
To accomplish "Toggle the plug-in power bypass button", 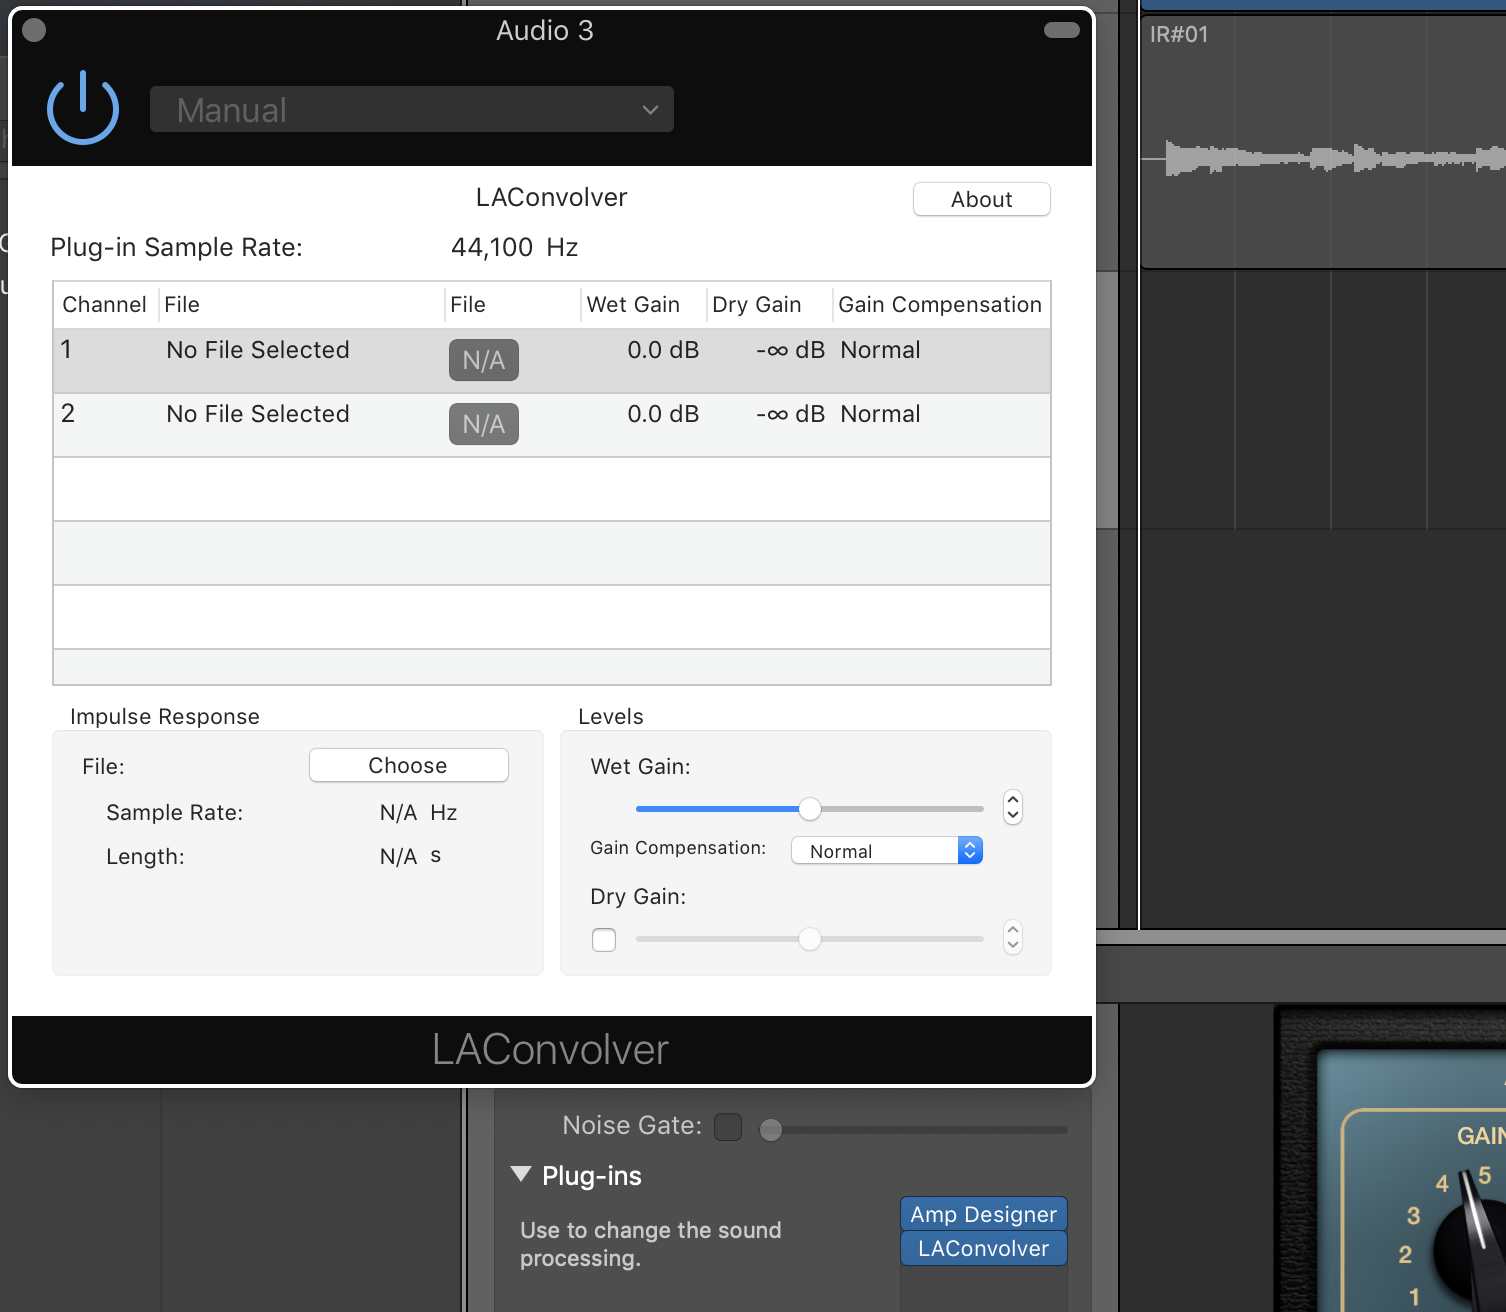I will [83, 108].
